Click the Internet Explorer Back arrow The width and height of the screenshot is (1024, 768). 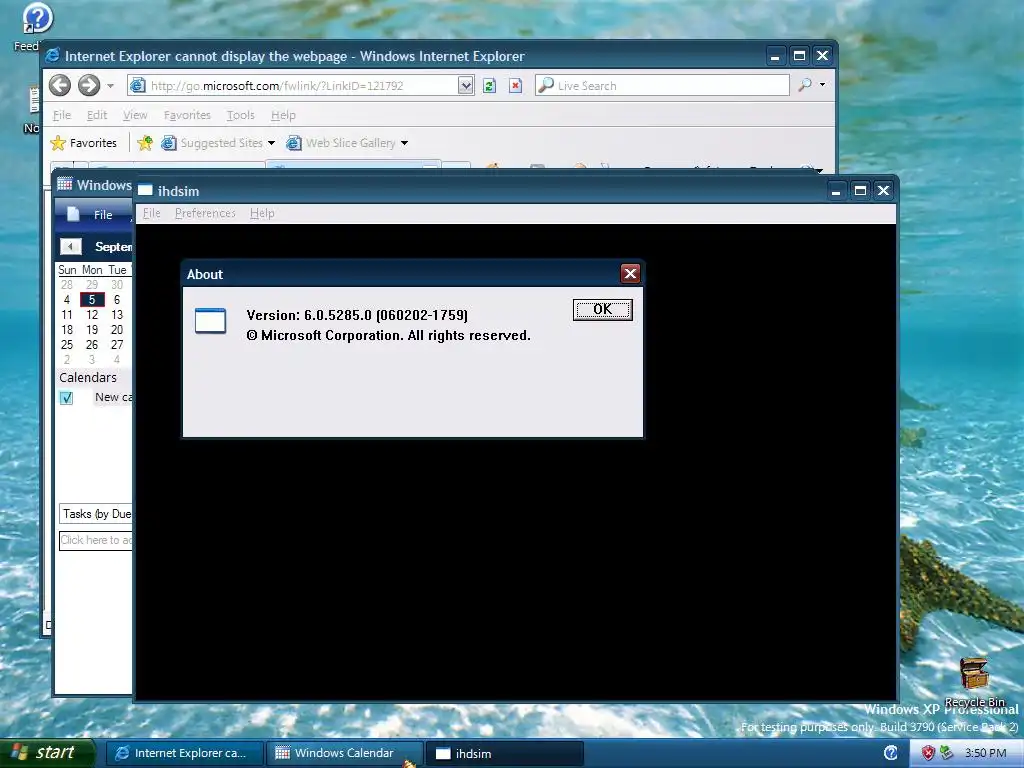(x=60, y=85)
